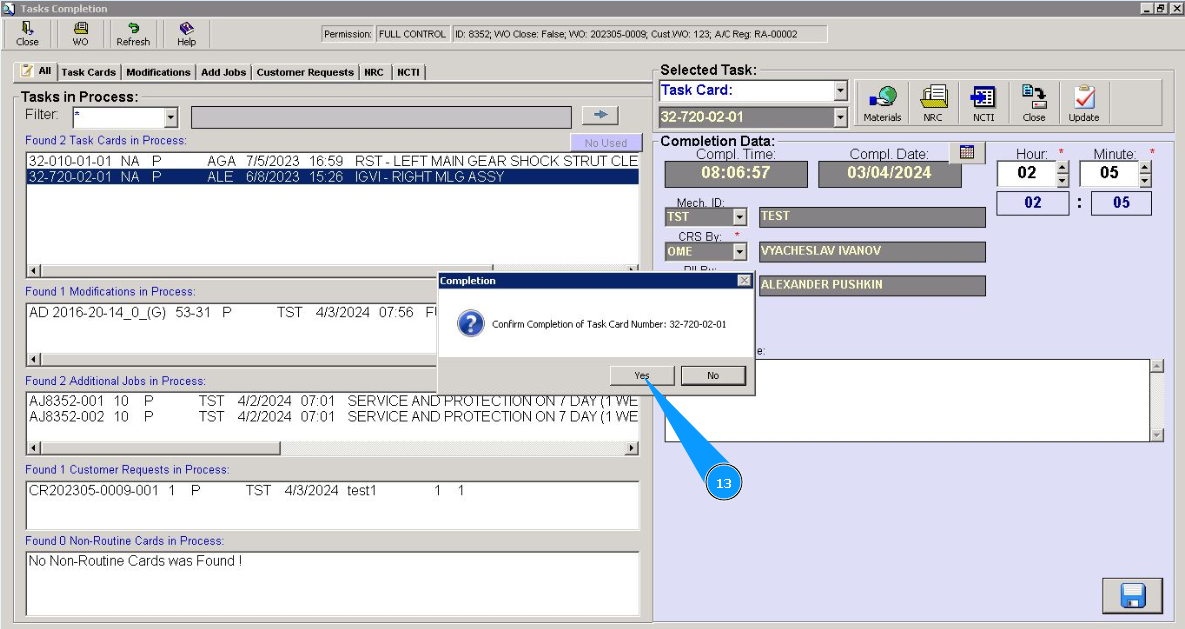1185x629 pixels.
Task: Click the Compl. Date field 03/04/2024
Action: [890, 173]
